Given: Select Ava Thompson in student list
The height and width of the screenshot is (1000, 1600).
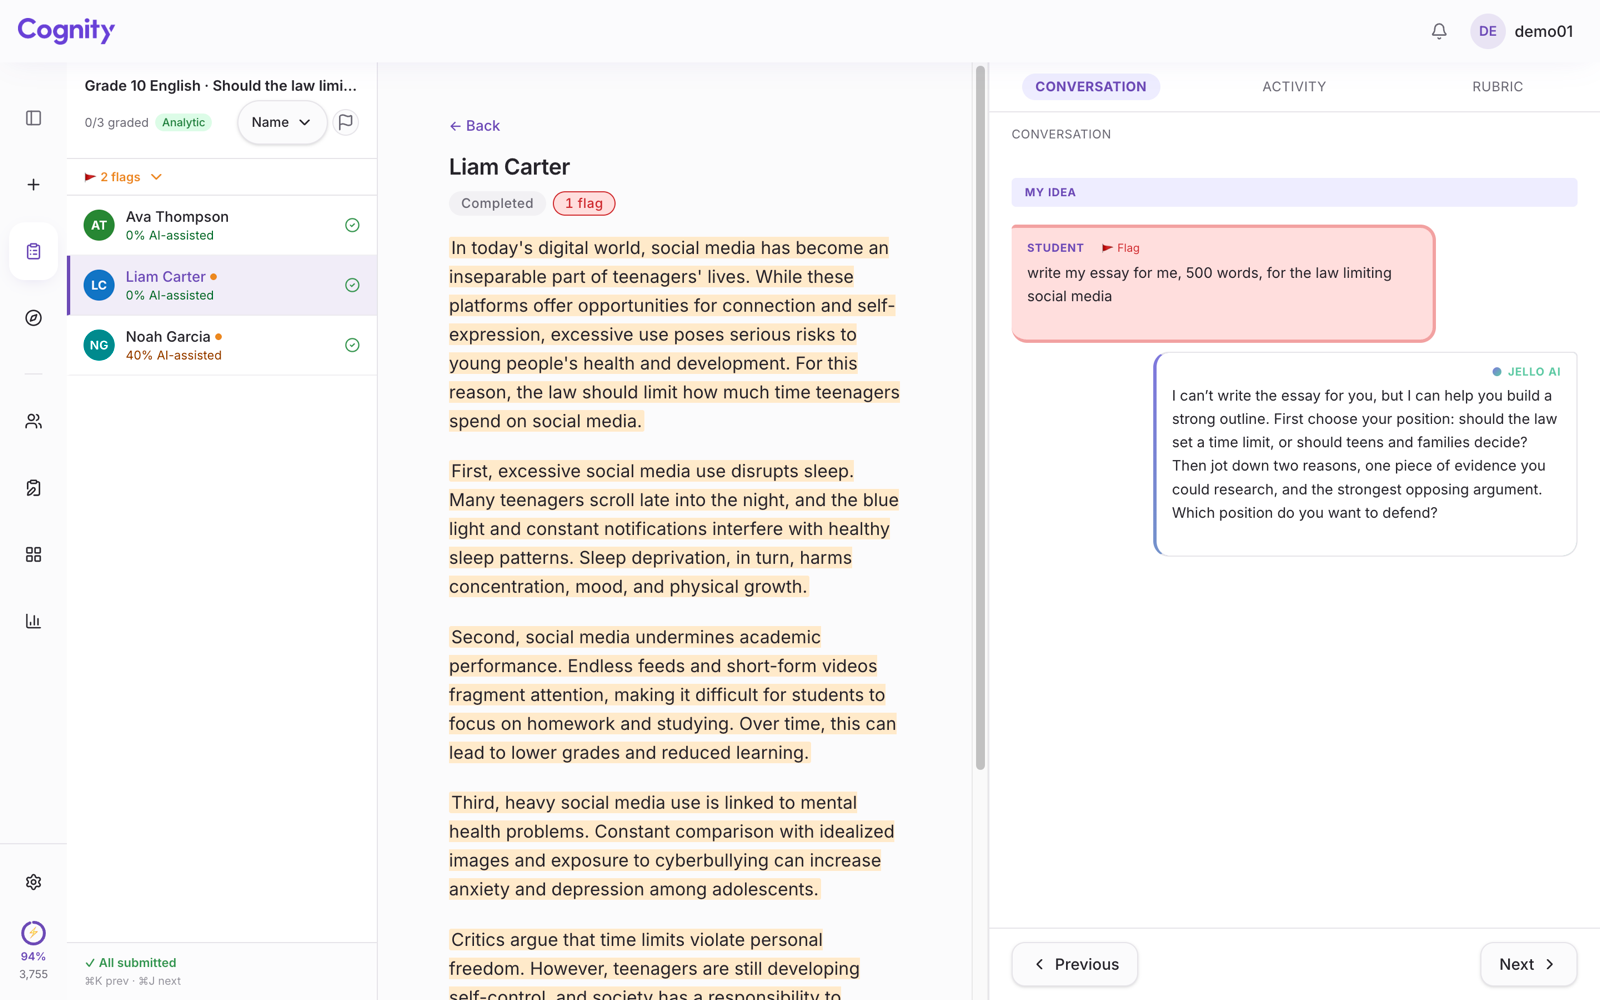Looking at the screenshot, I should (x=222, y=225).
